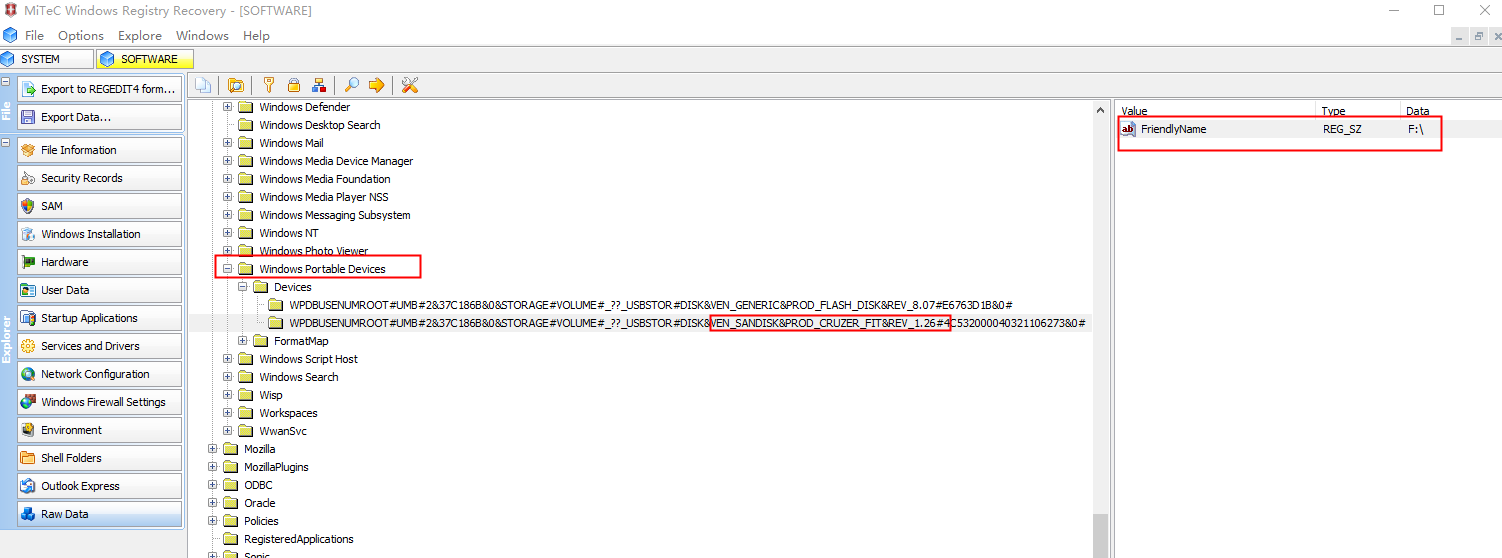Click the key toolbar icon
Screen dimensions: 1502x558
click(x=268, y=85)
